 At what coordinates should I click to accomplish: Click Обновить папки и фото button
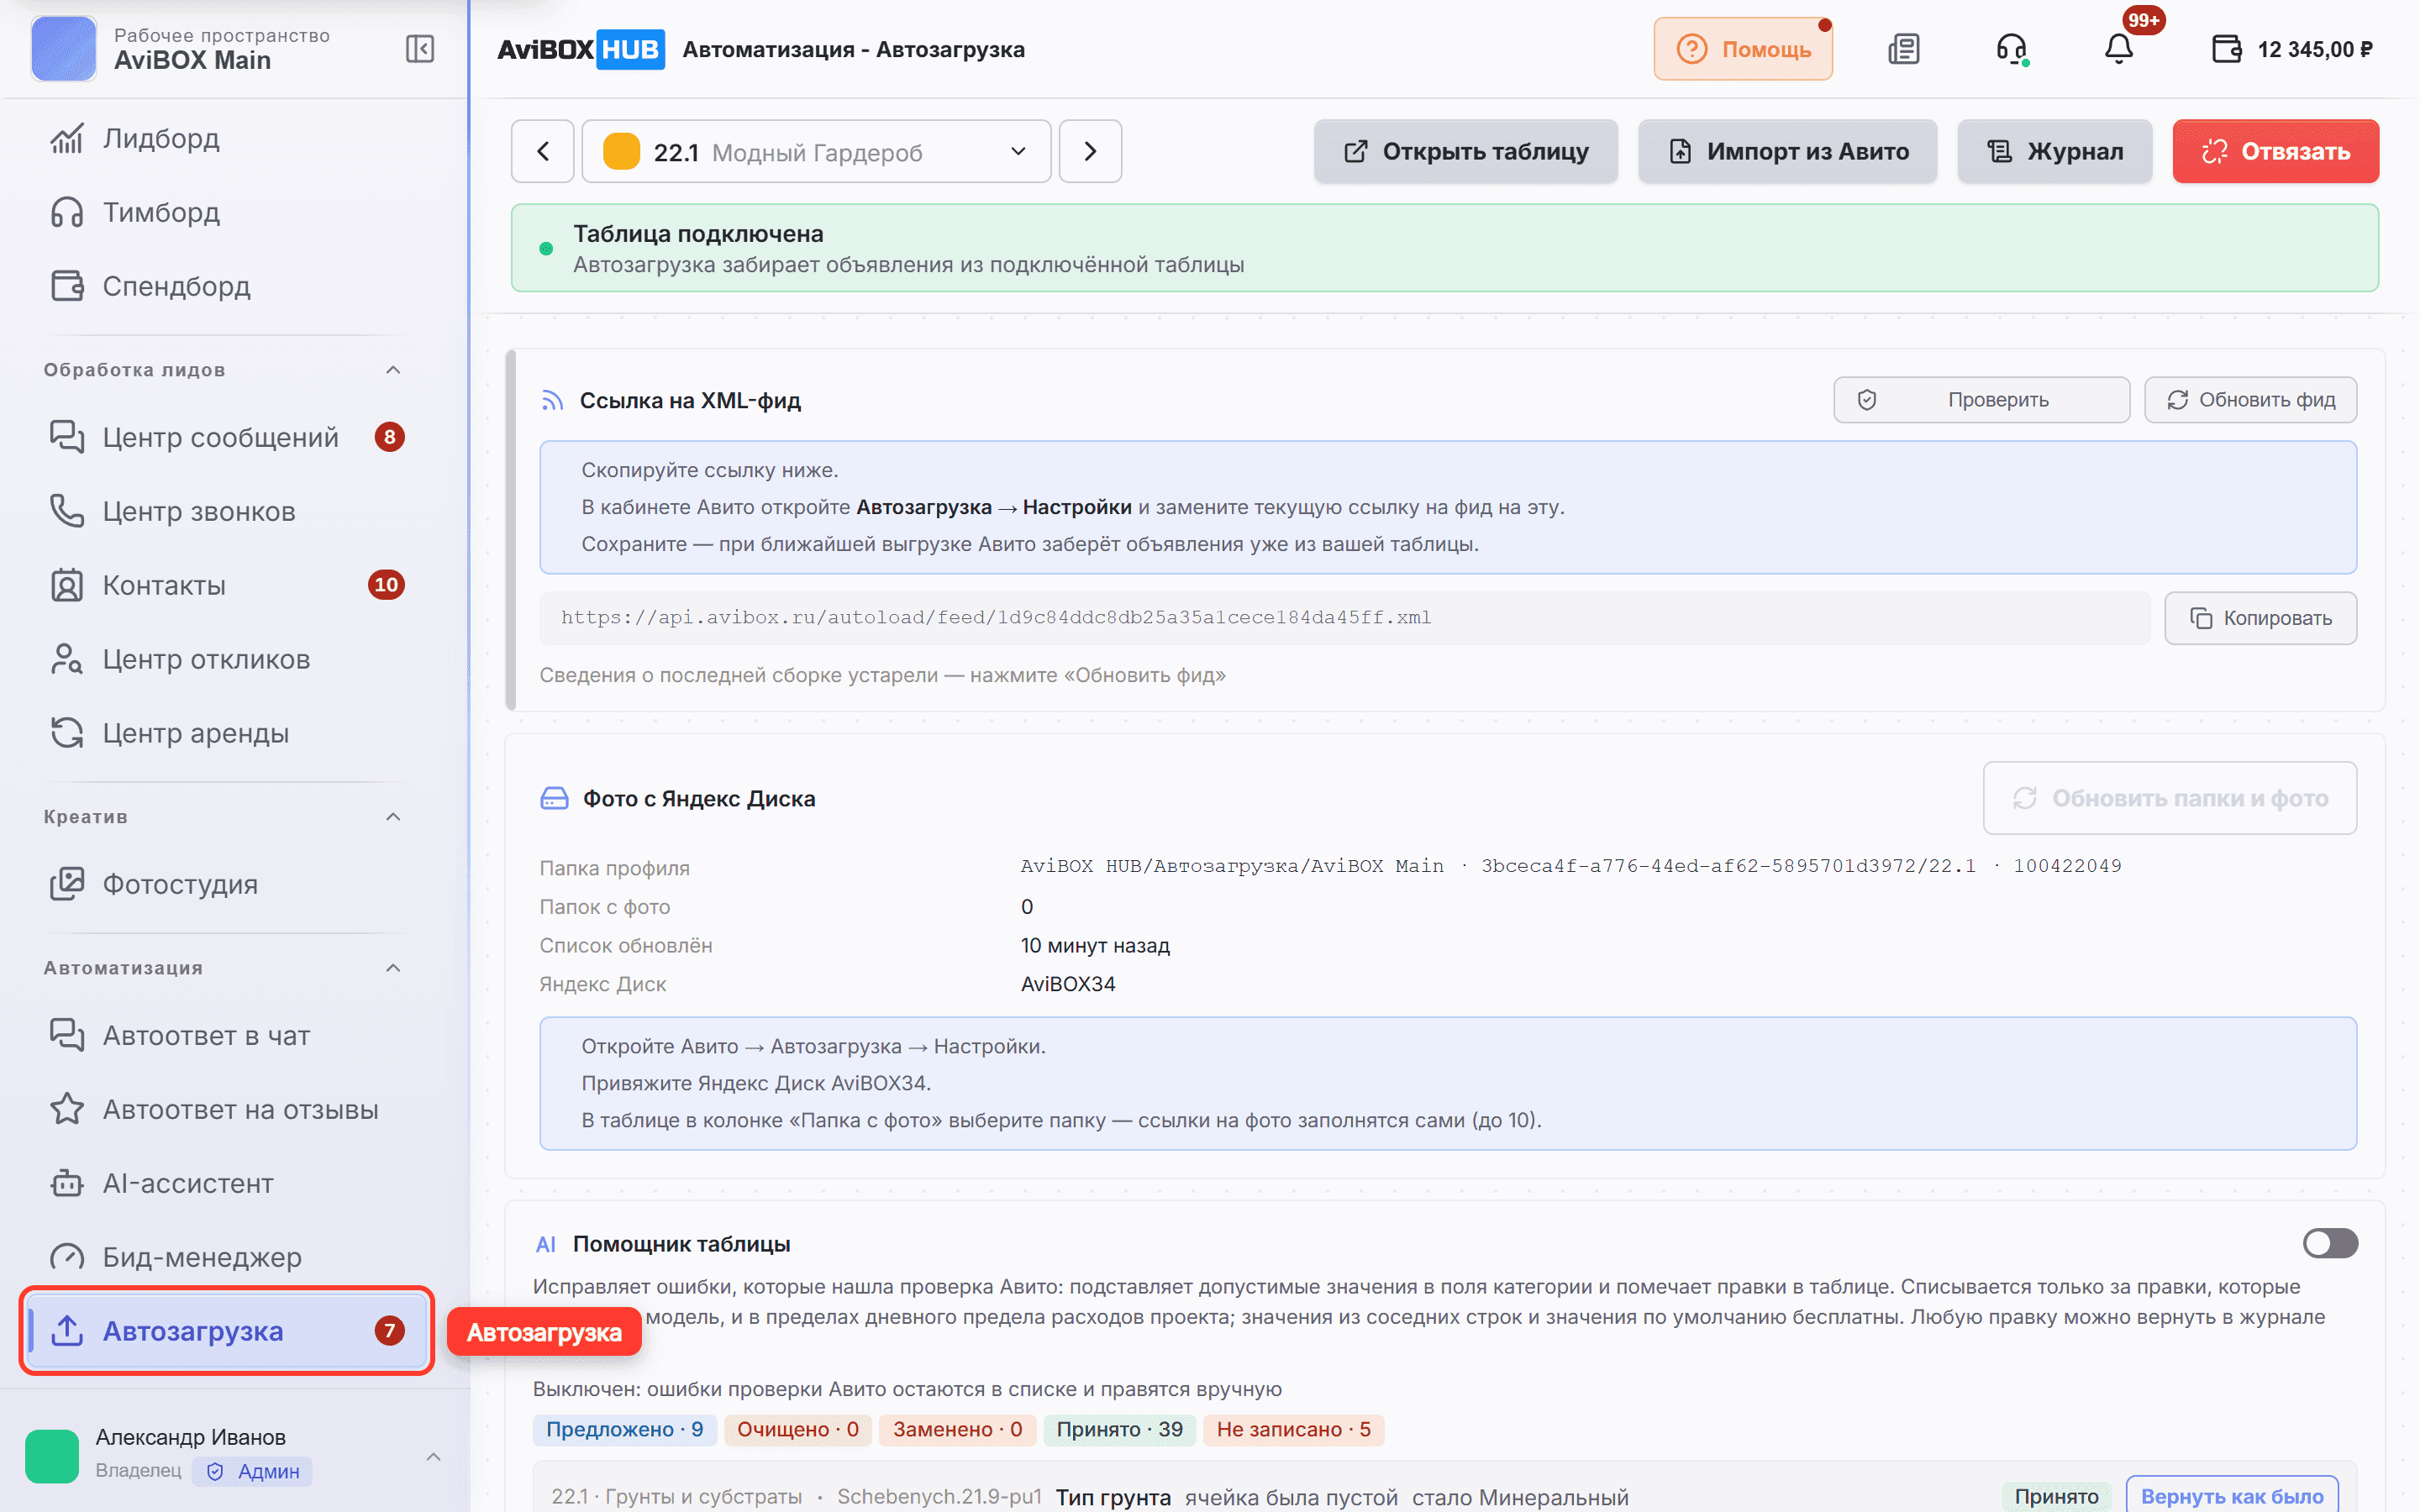tap(2170, 798)
